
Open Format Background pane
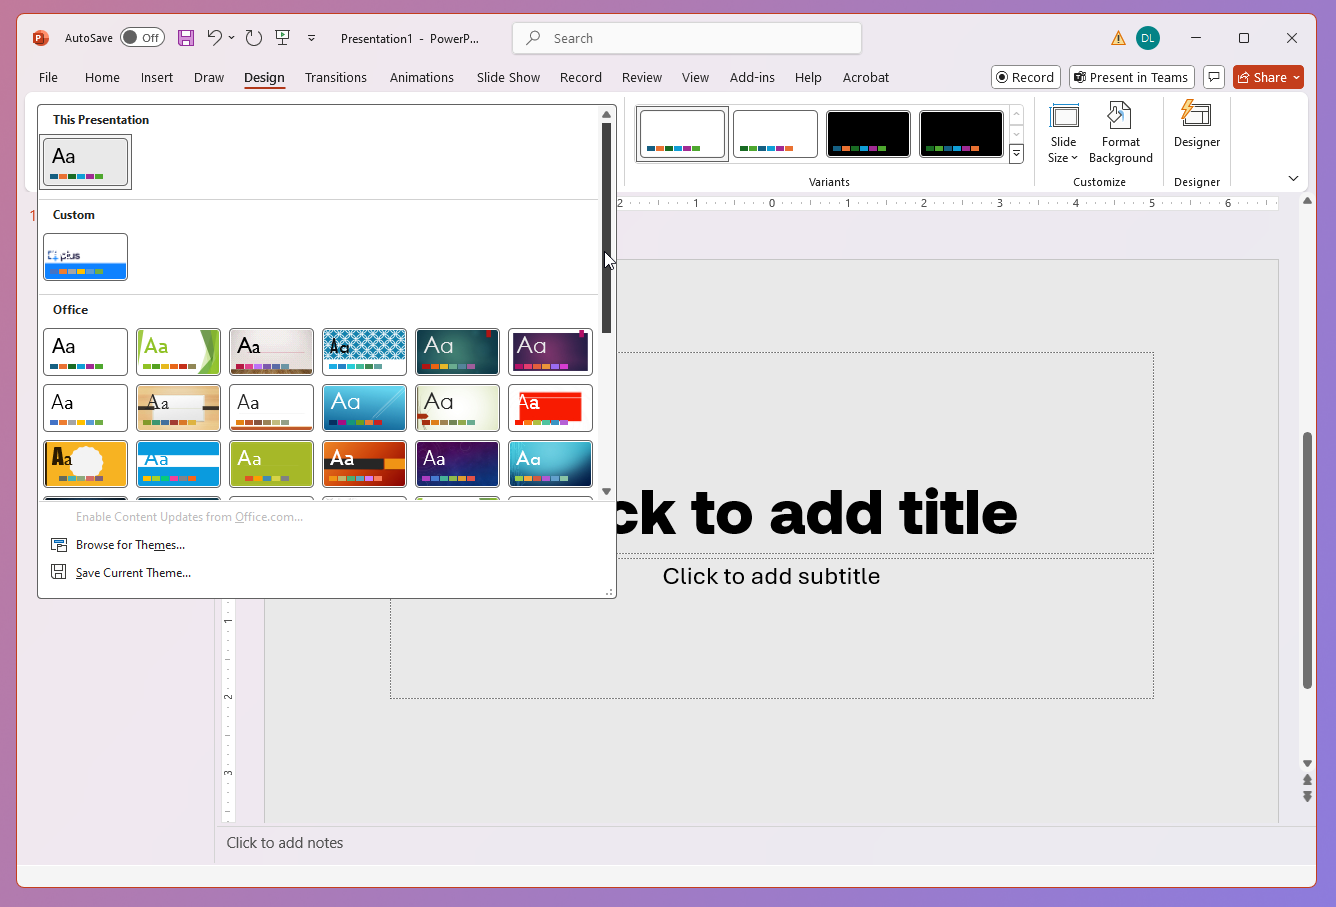point(1120,133)
